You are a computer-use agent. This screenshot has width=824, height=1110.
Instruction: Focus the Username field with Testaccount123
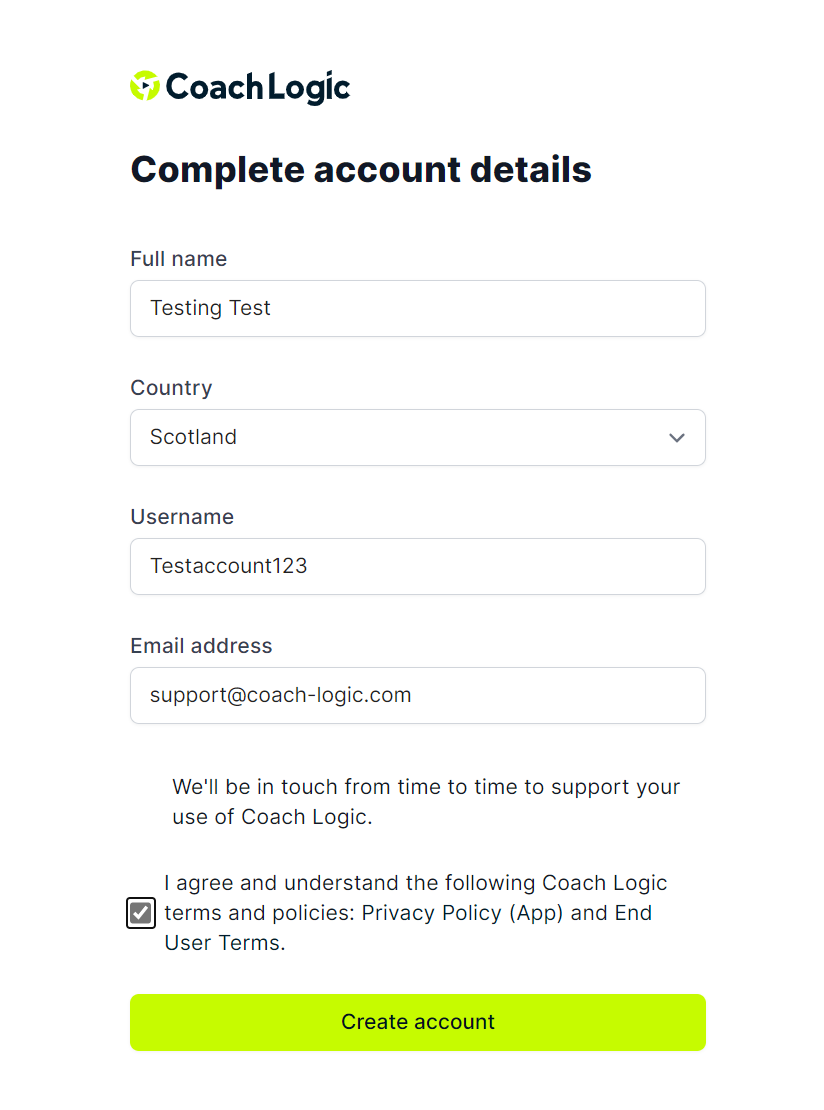(x=418, y=566)
